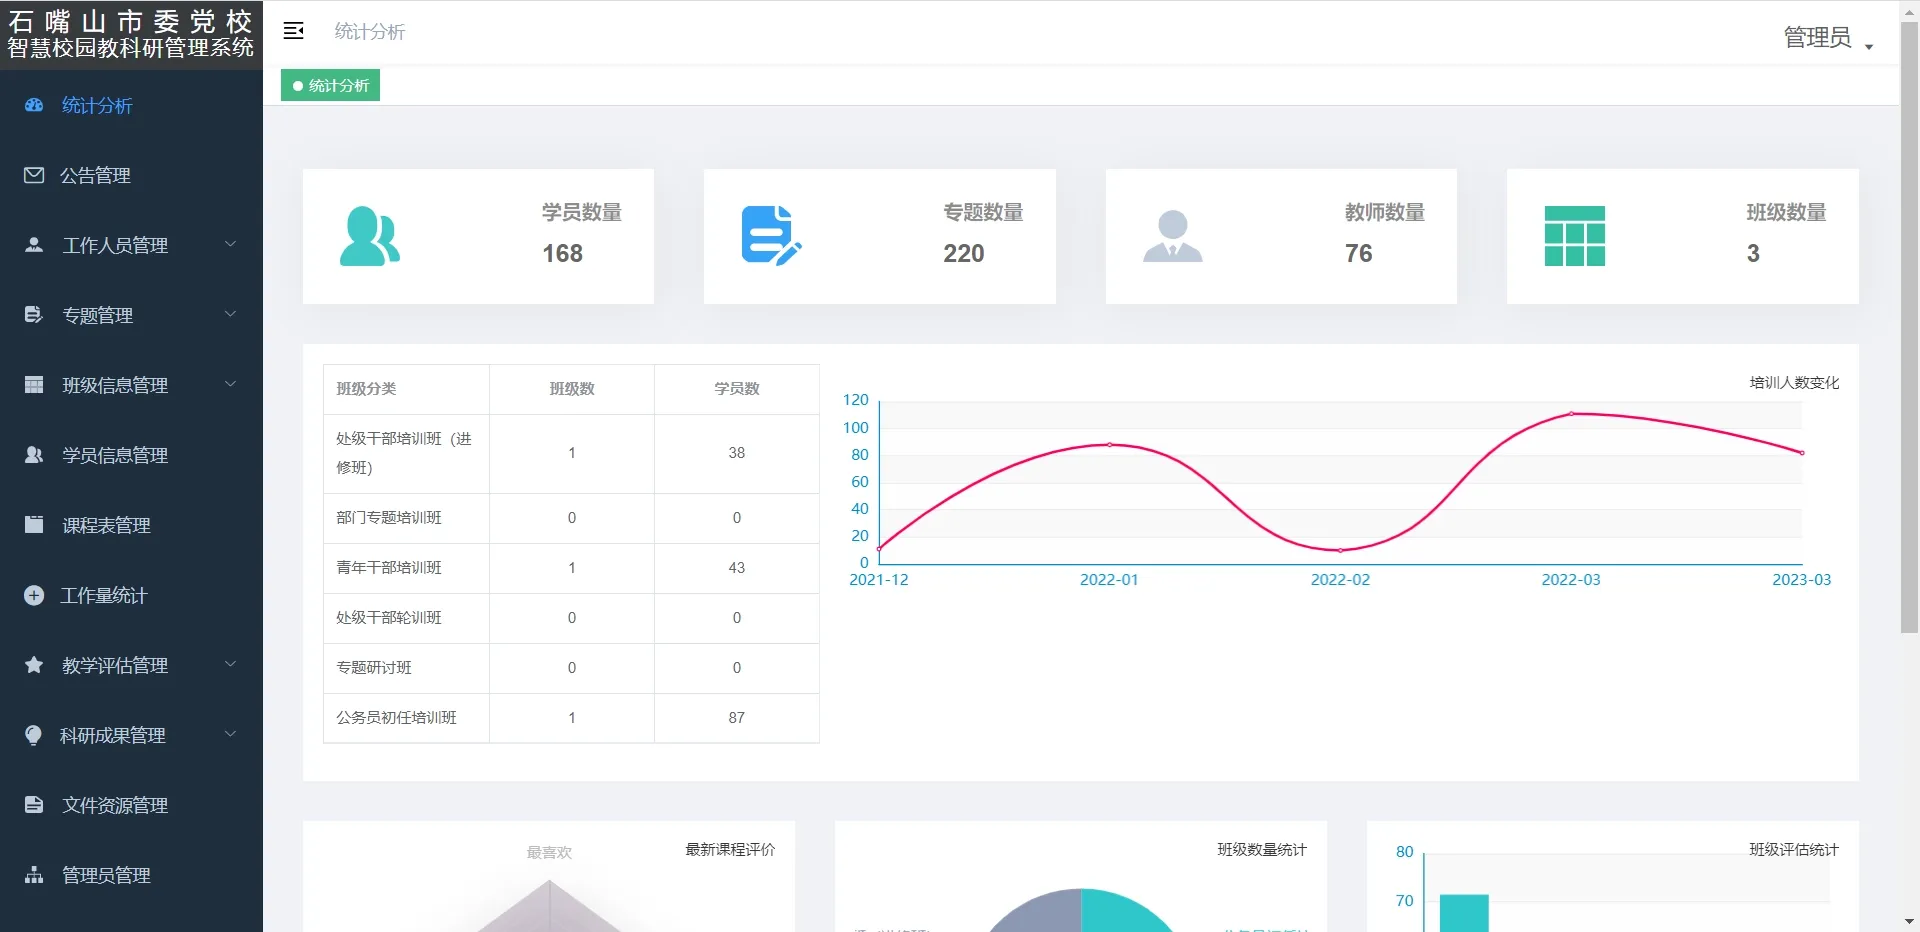The image size is (1920, 932).
Task: Expand the 教学评估管理 submenu chevron
Action: coord(230,664)
